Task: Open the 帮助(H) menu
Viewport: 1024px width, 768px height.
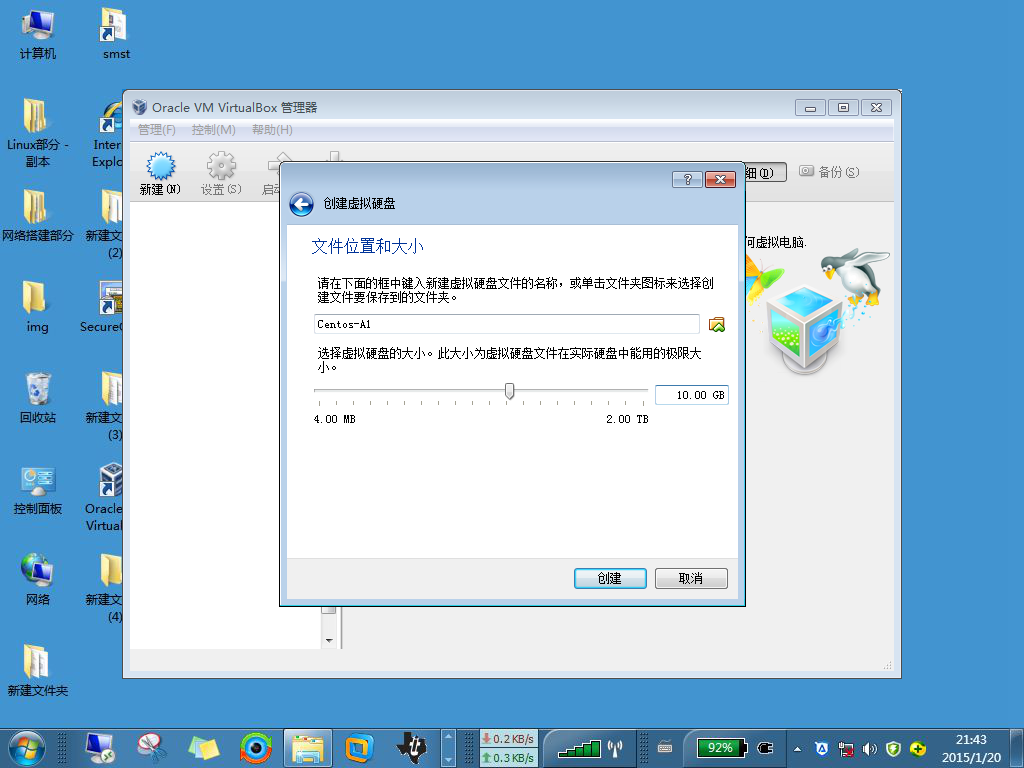Action: pos(272,129)
